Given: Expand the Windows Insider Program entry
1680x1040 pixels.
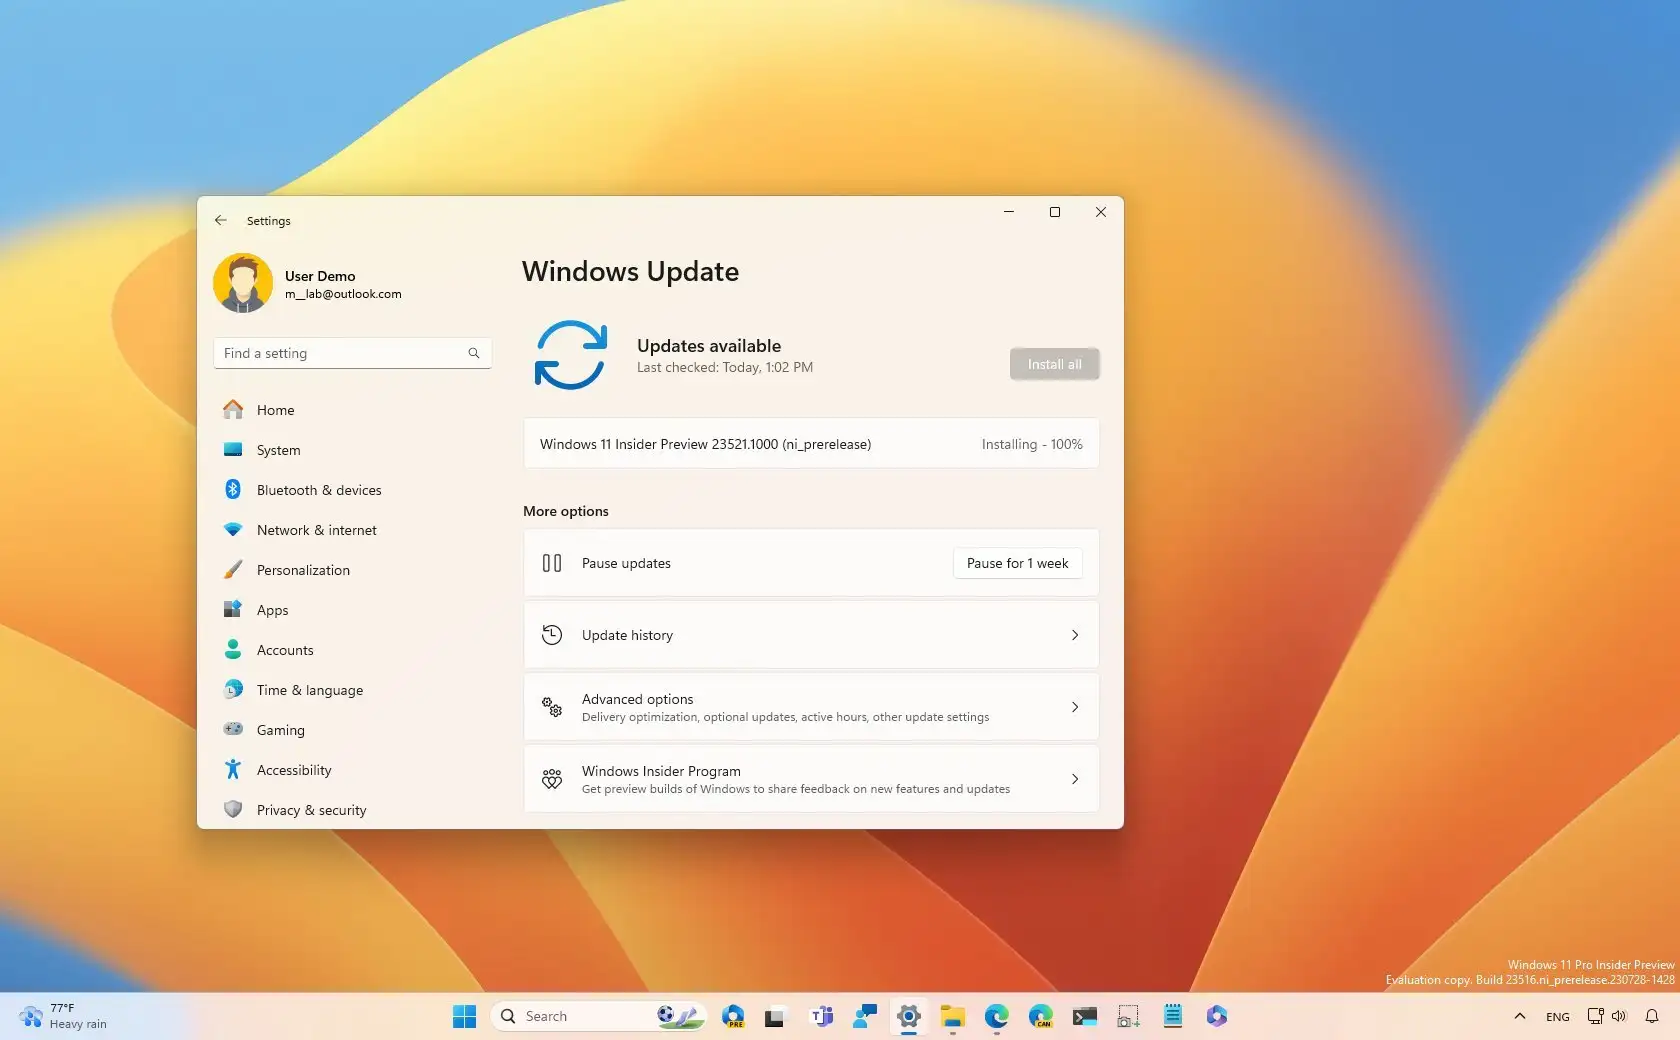Looking at the screenshot, I should click(1074, 779).
